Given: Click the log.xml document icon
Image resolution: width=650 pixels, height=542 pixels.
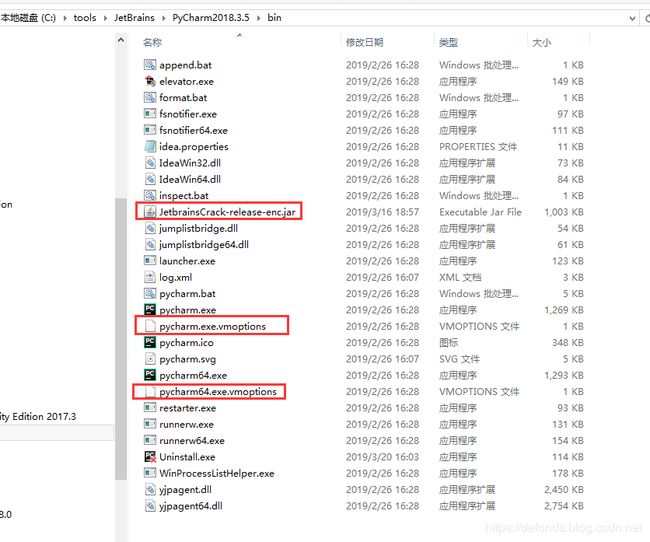Looking at the screenshot, I should click(150, 277).
